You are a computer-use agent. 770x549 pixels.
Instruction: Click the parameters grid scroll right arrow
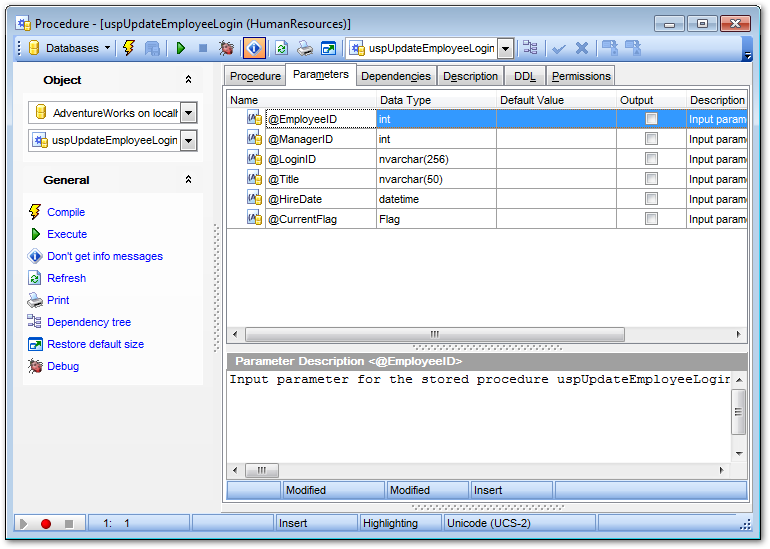pos(739,334)
